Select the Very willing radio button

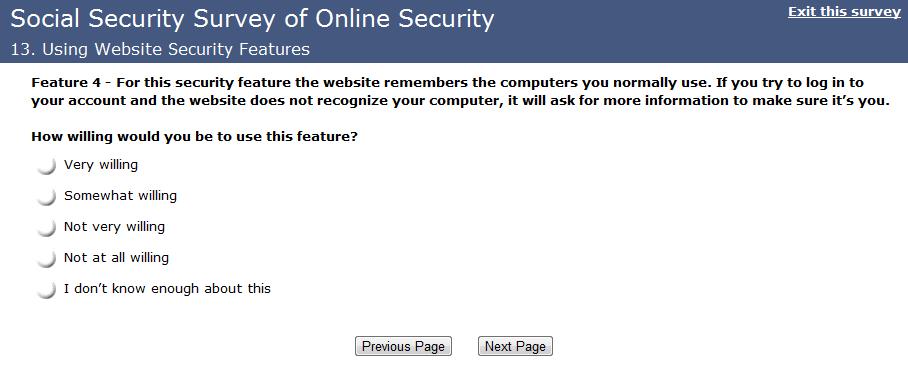[x=46, y=166]
